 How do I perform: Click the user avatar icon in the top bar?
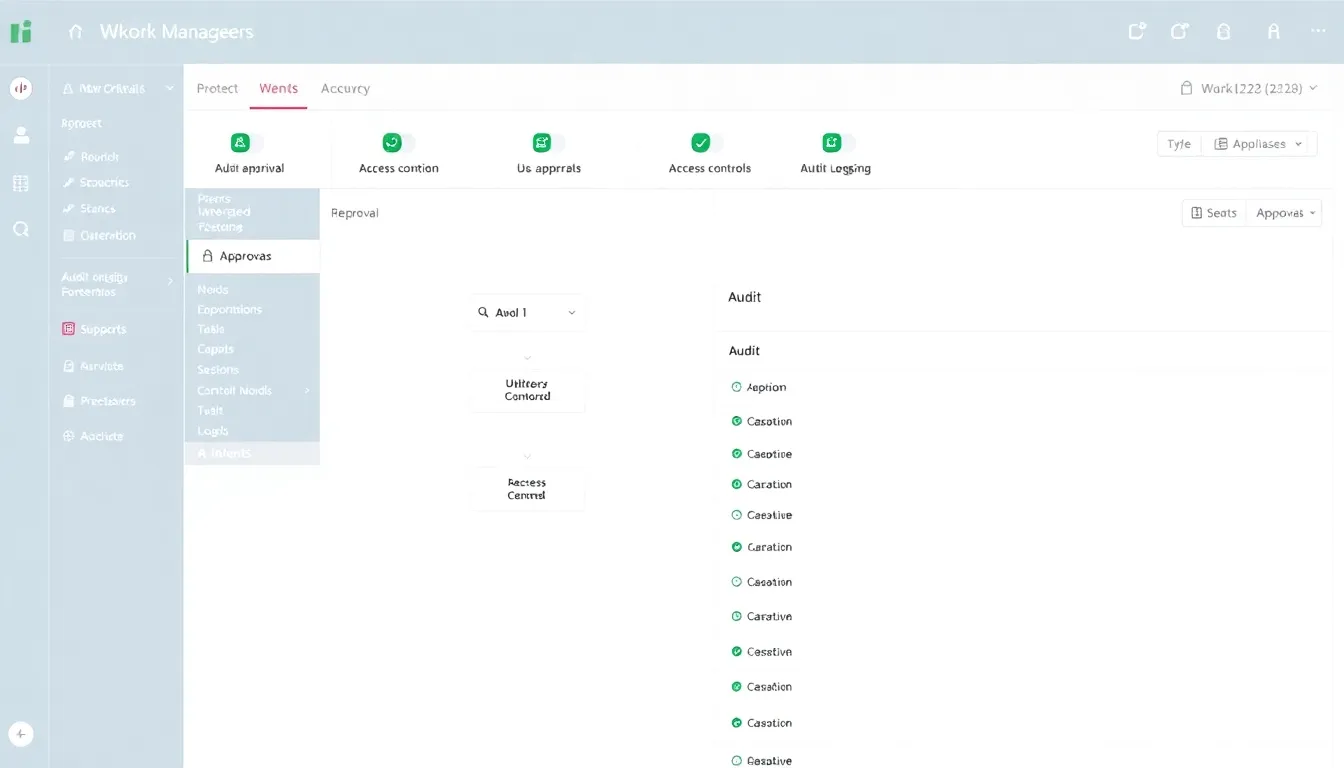(x=1273, y=31)
